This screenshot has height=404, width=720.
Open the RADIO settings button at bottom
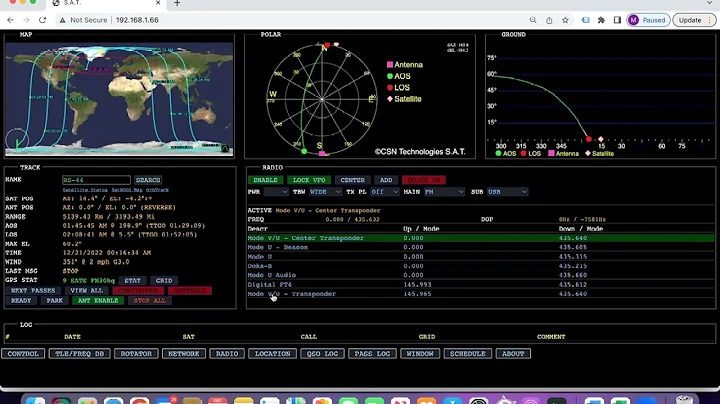click(227, 354)
